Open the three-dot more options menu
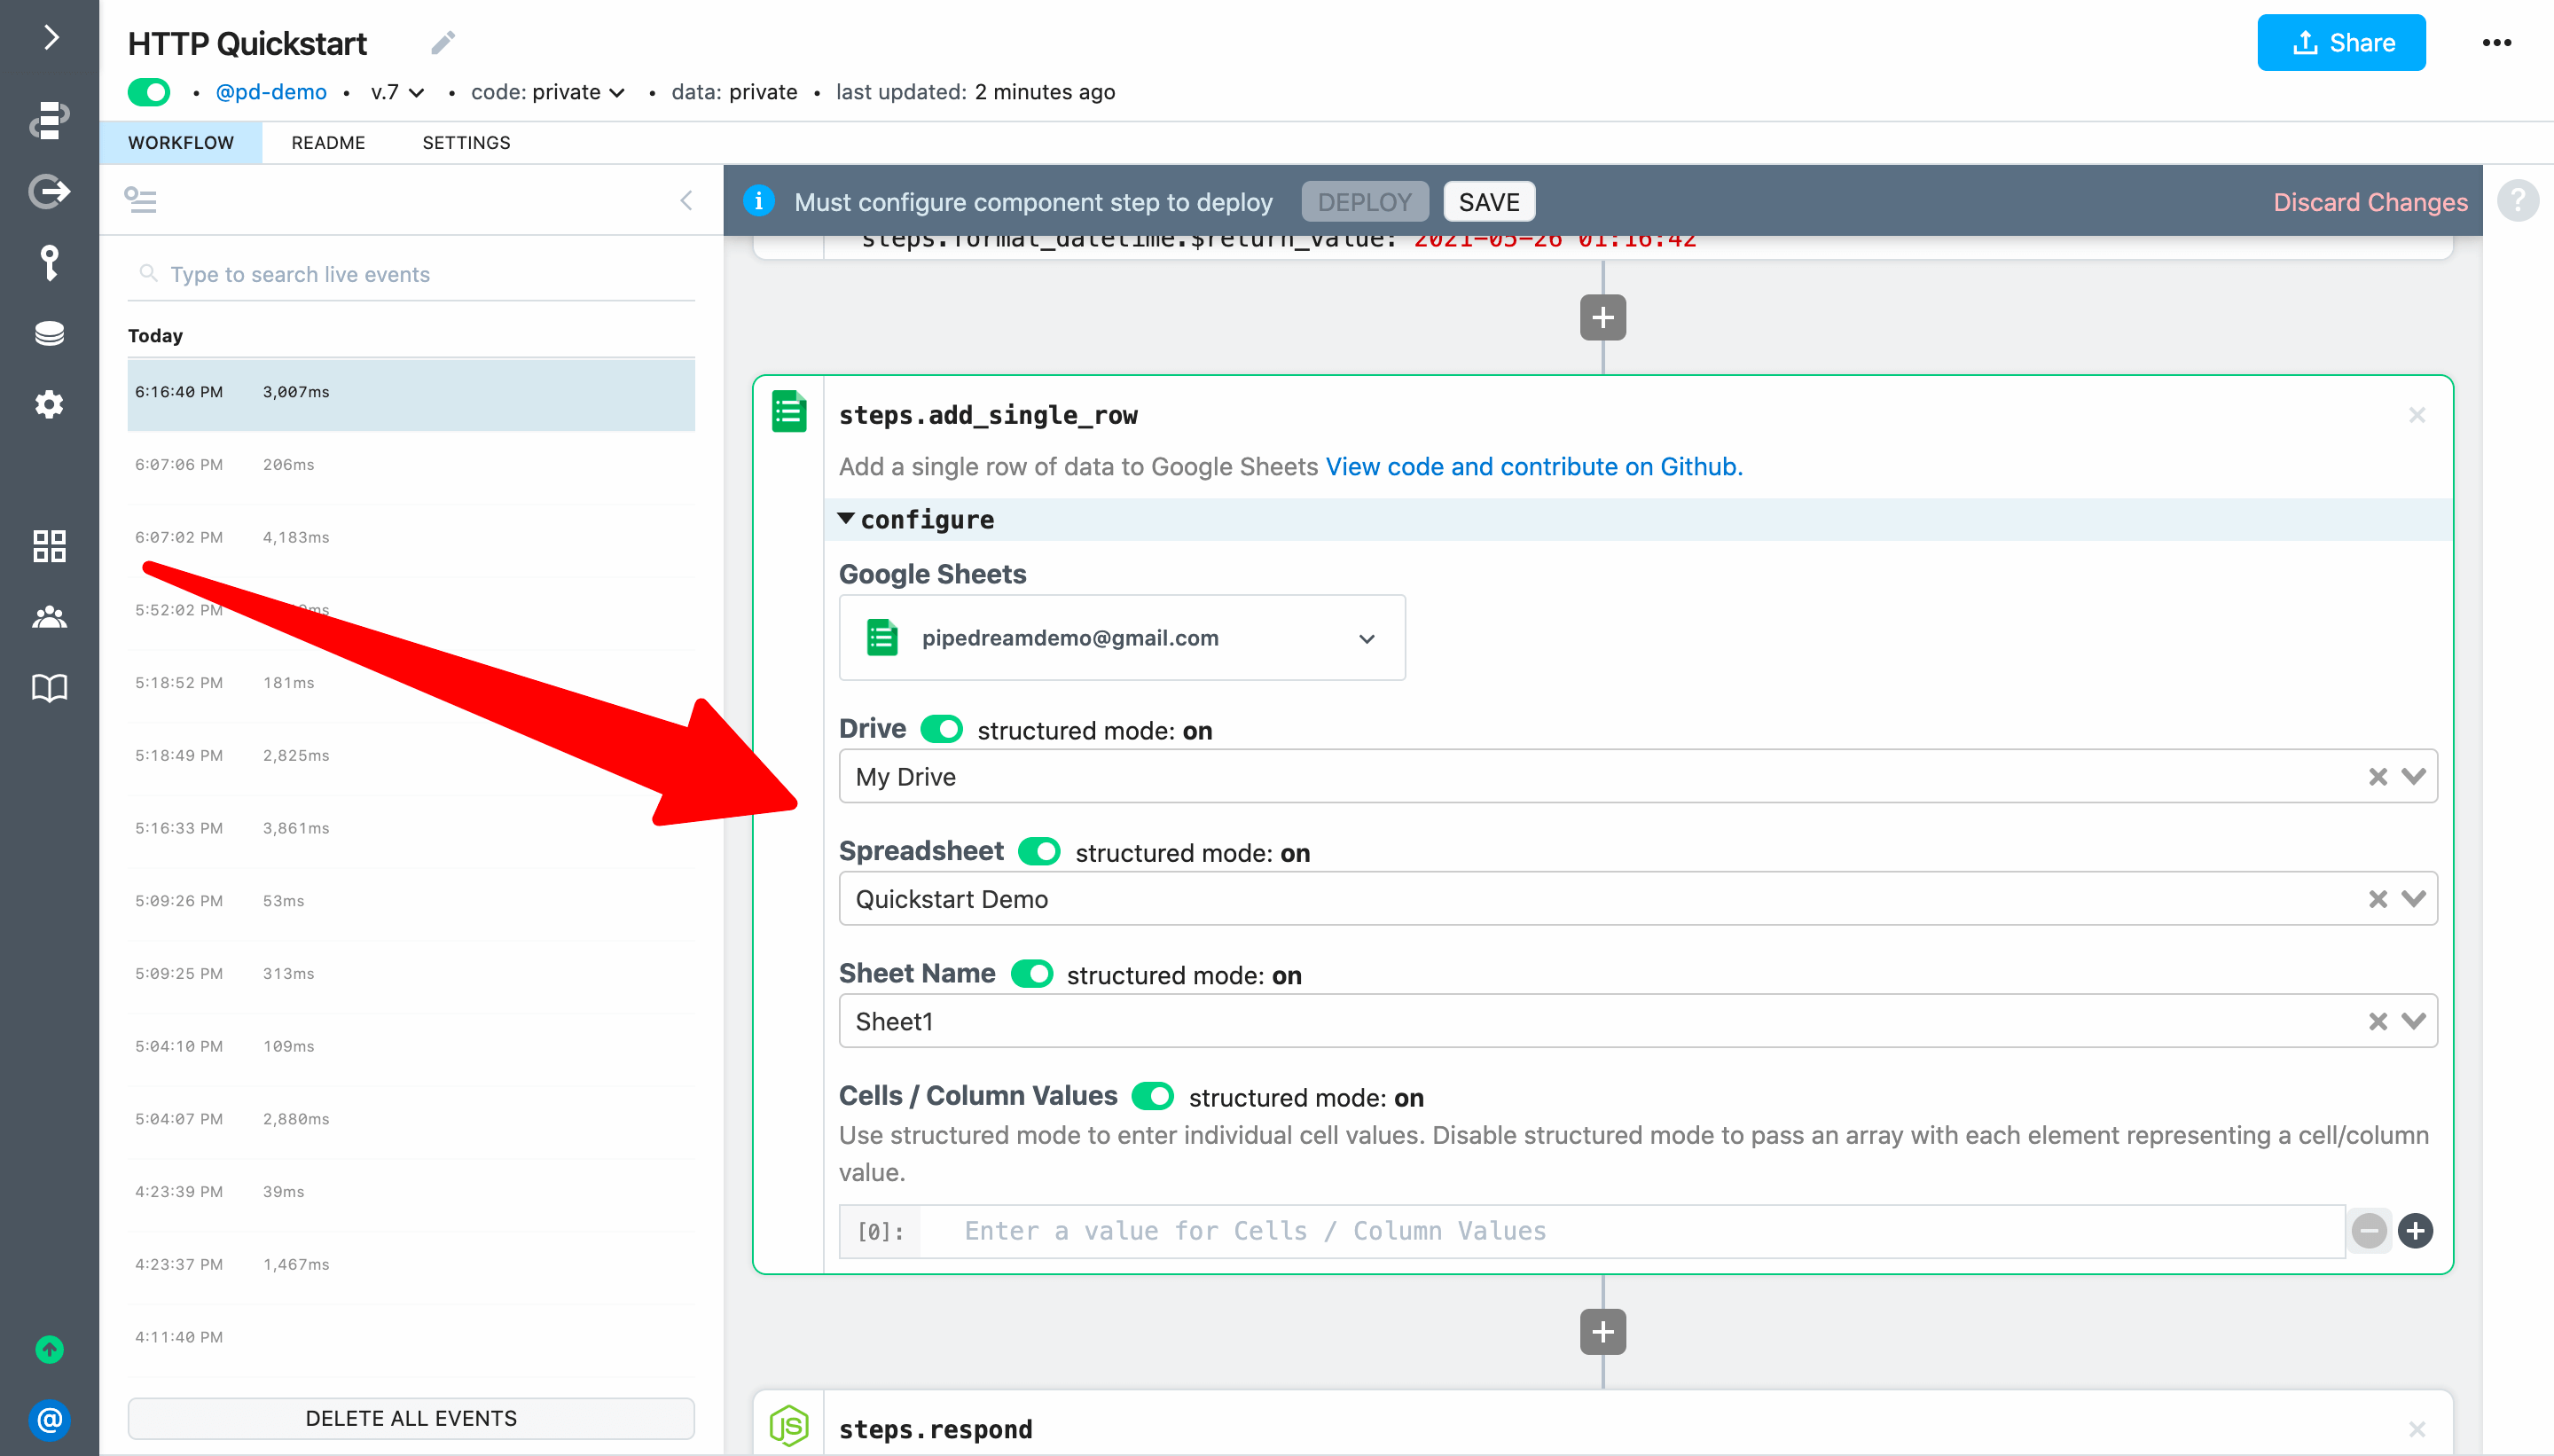Viewport: 2554px width, 1456px height. point(2496,43)
